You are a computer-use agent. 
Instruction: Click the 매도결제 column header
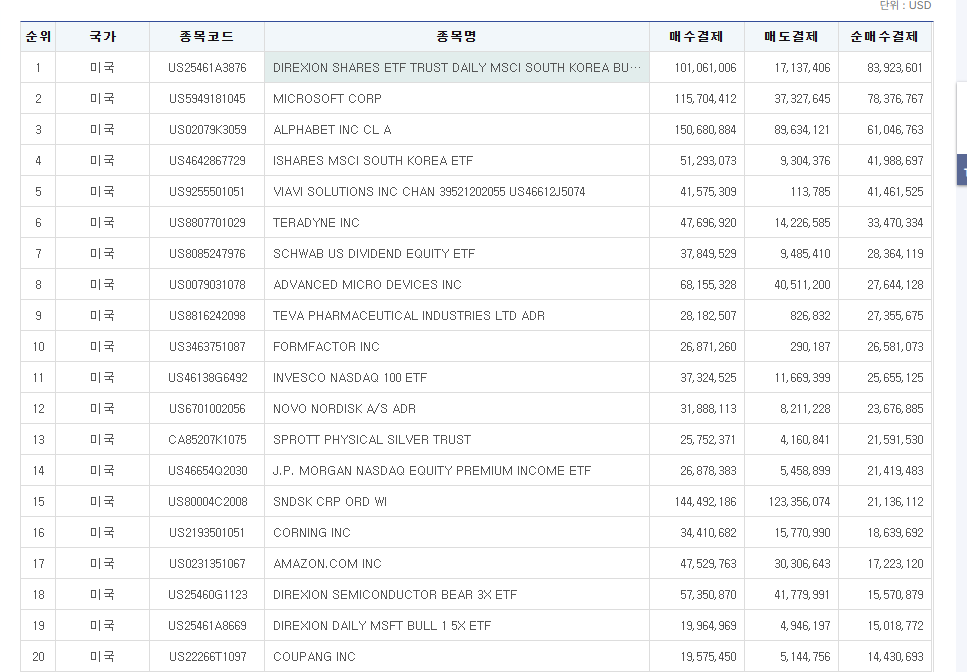tap(791, 37)
